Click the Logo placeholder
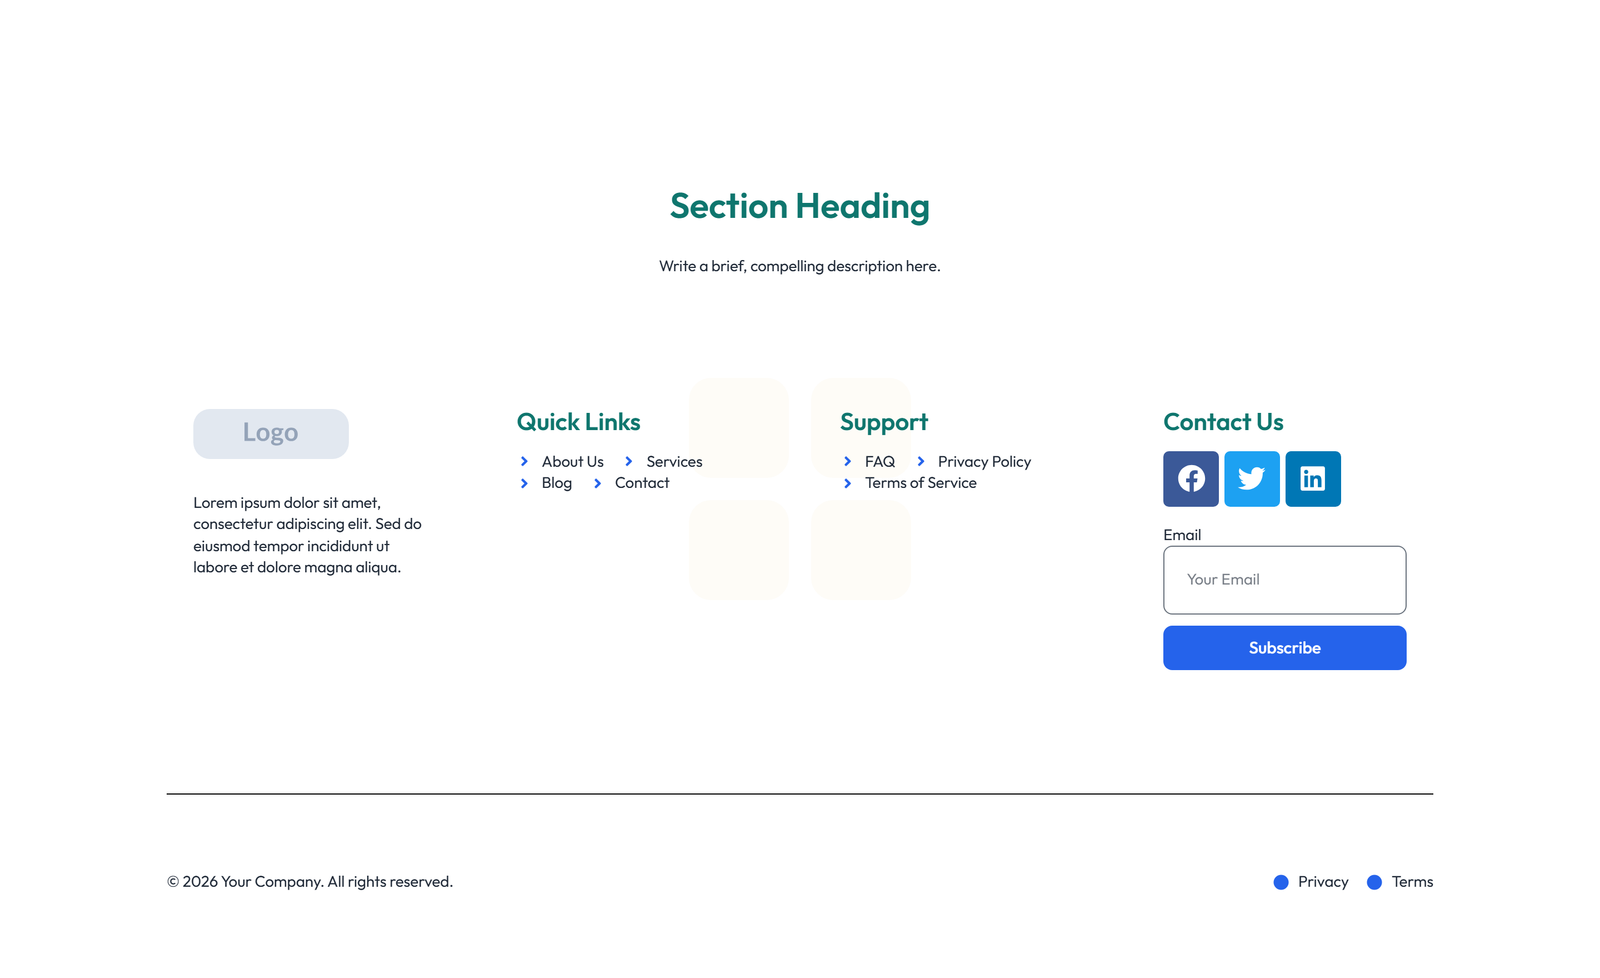1600x978 pixels. [270, 433]
